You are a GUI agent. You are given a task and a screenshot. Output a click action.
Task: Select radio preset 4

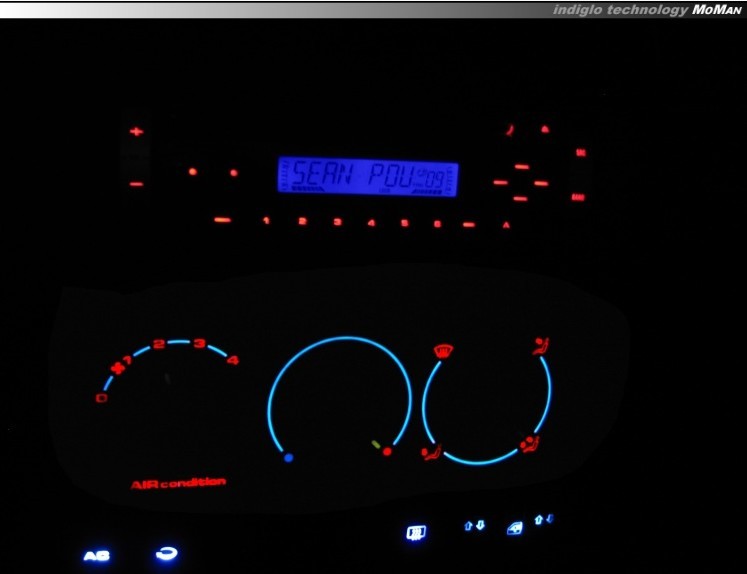pos(371,222)
